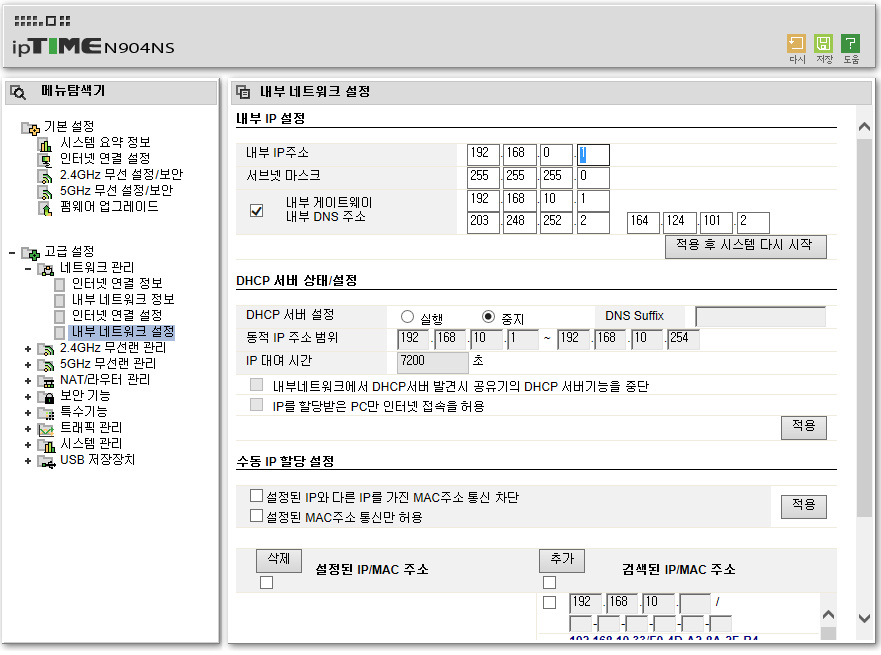The width and height of the screenshot is (881, 655).
Task: Expand the 2.4GHz 무선랜 관리 node
Action: (28, 349)
